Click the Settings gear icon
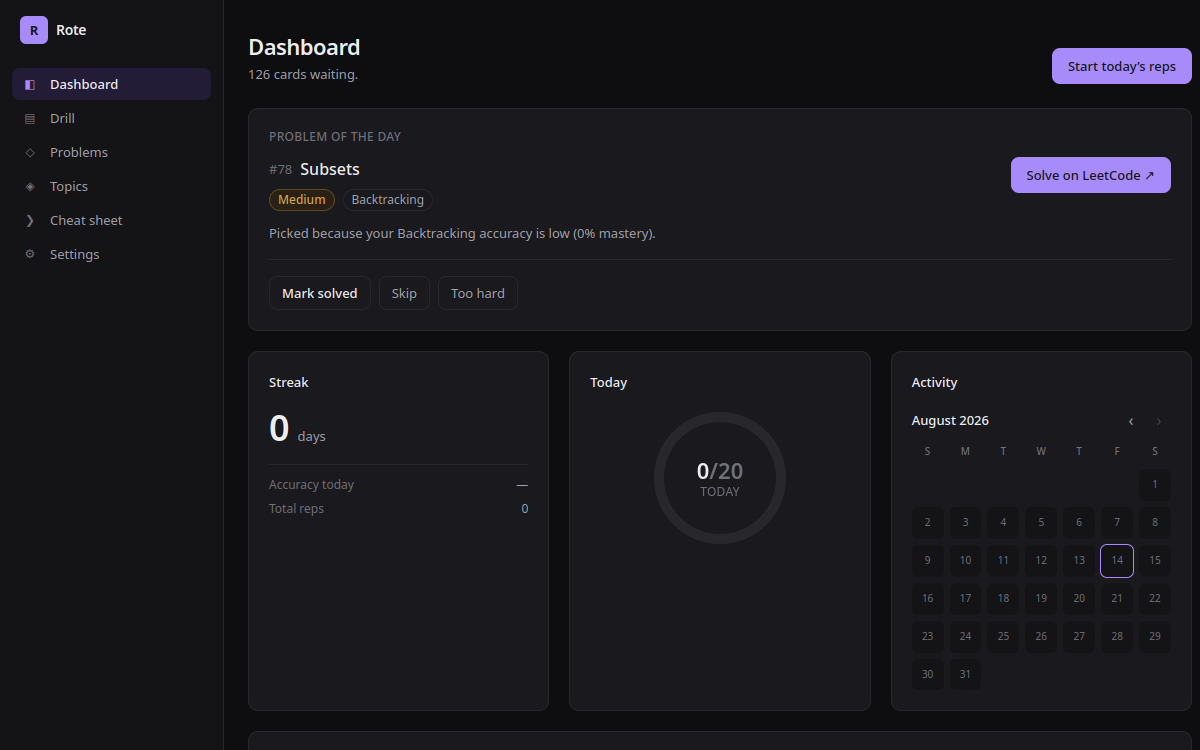The image size is (1200, 750). (x=30, y=254)
